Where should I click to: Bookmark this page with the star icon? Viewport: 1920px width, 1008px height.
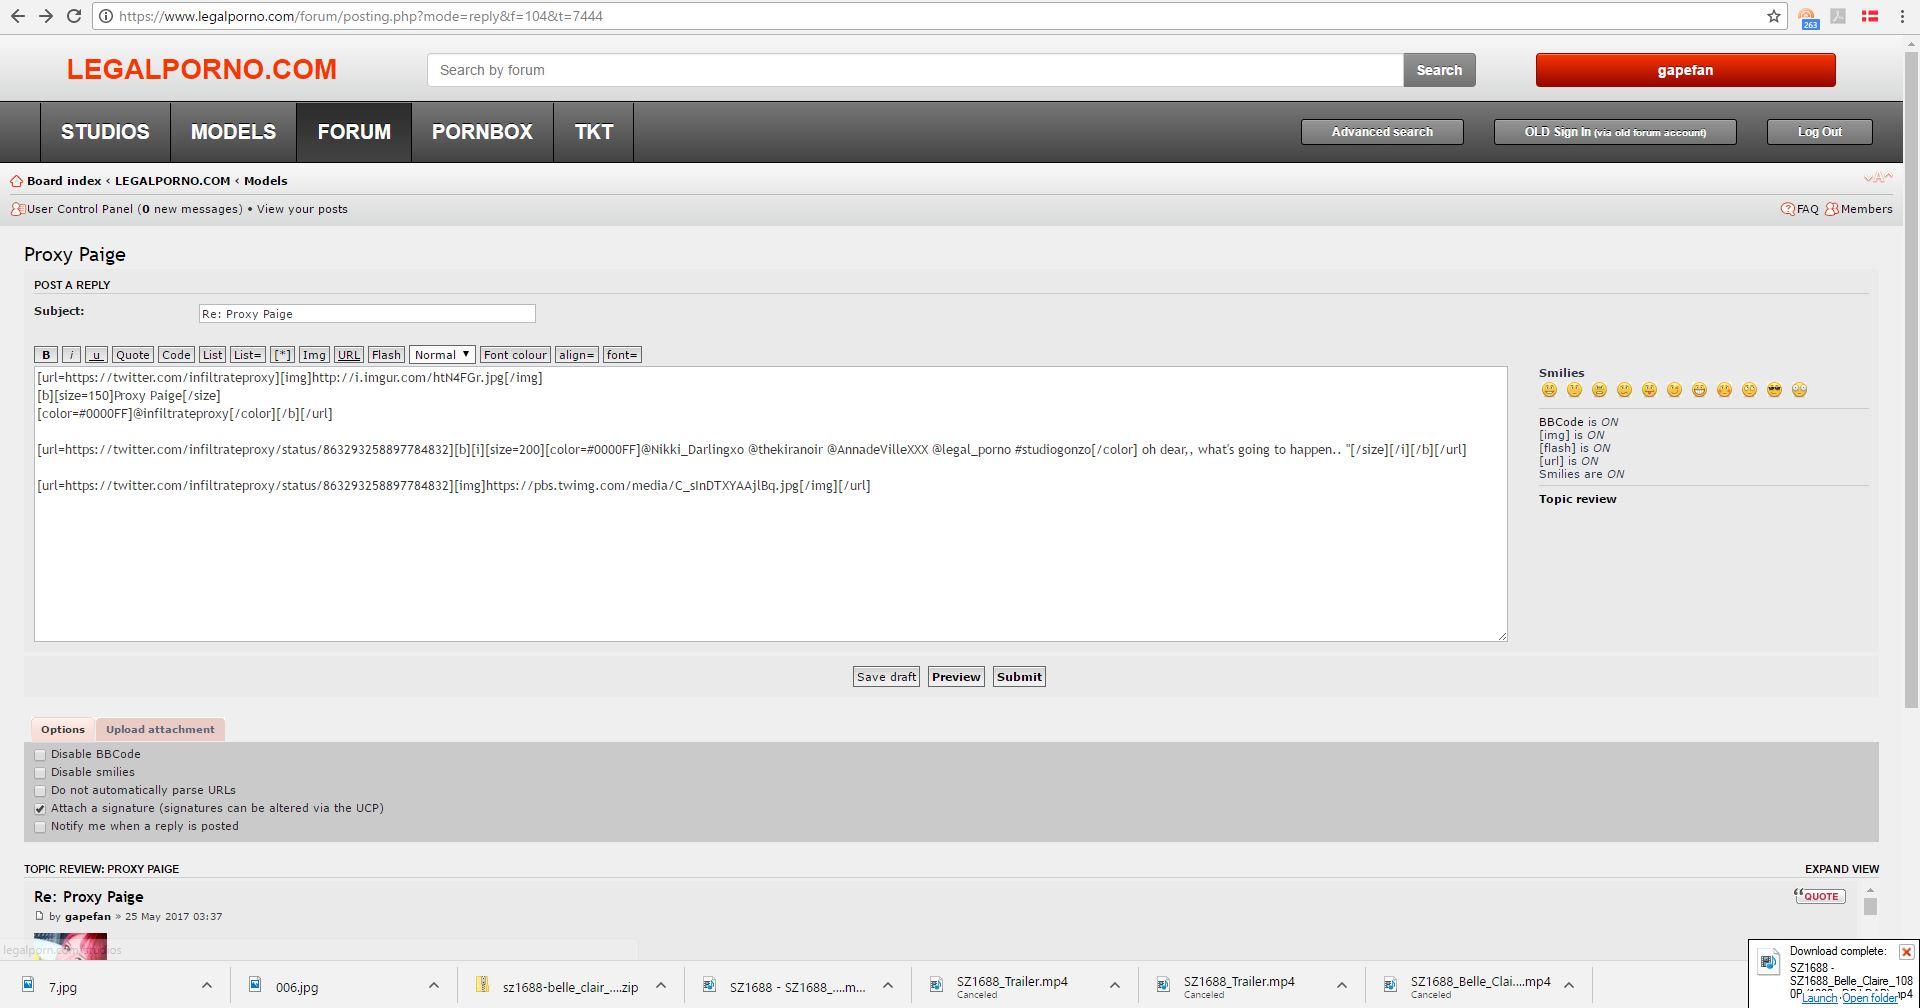1773,16
